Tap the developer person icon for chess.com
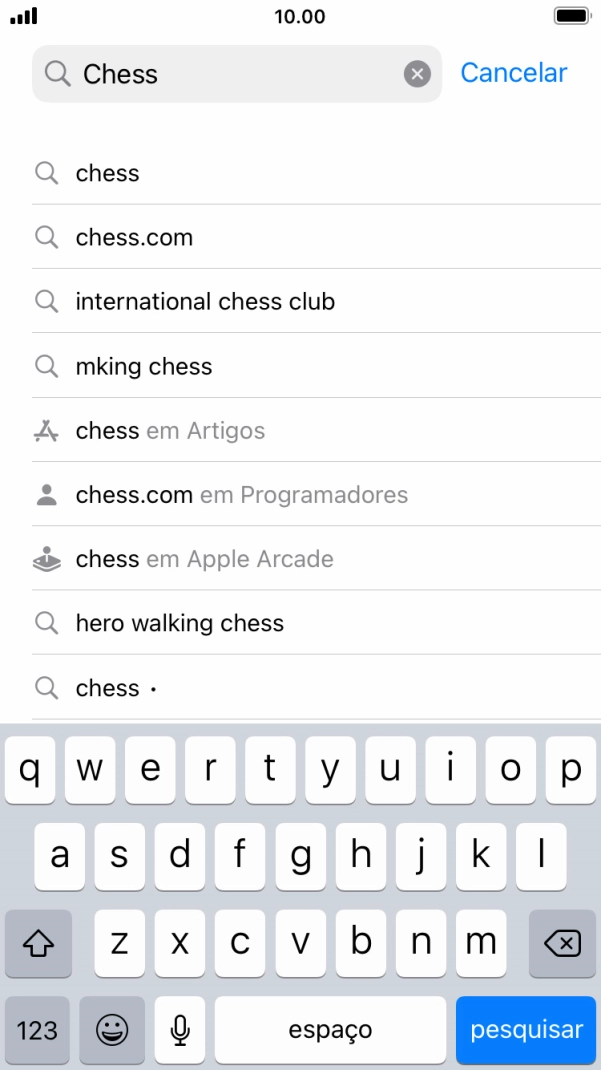This screenshot has width=601, height=1070. [x=47, y=495]
